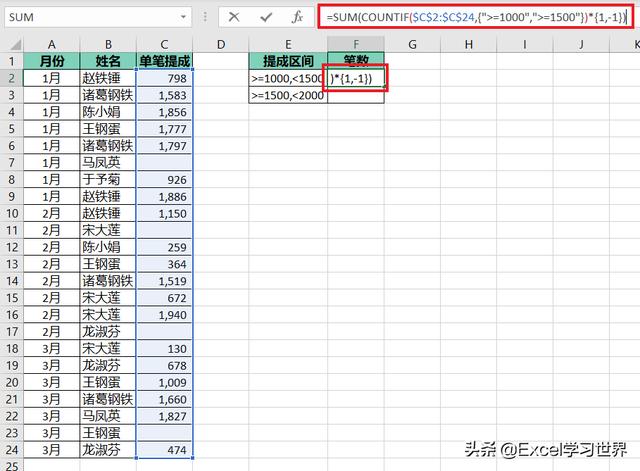The height and width of the screenshot is (471, 640).
Task: Click 赵铁锤 name in row 9
Action: (x=108, y=196)
